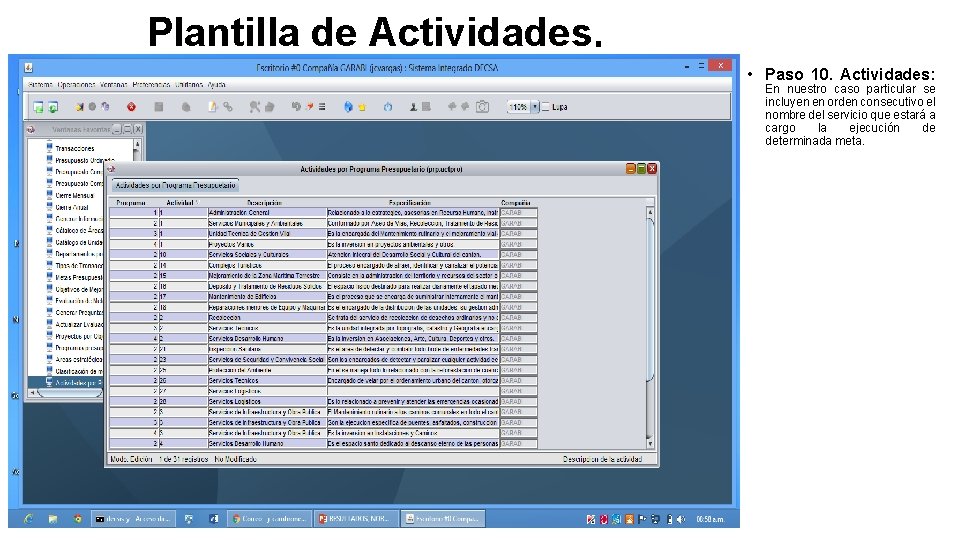The width and height of the screenshot is (960, 540).
Task: Click the pencil and paper edit icon
Action: pyautogui.click(x=212, y=107)
